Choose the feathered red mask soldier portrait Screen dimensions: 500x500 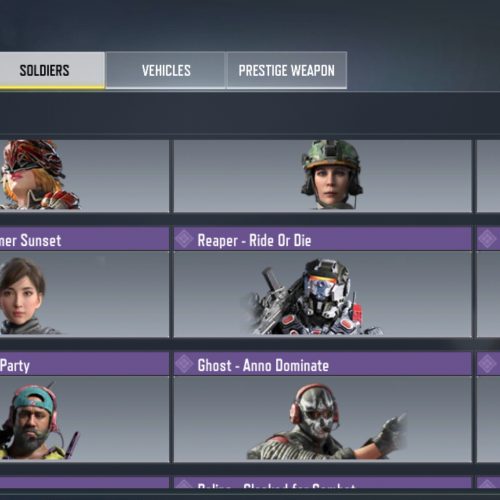(39, 175)
